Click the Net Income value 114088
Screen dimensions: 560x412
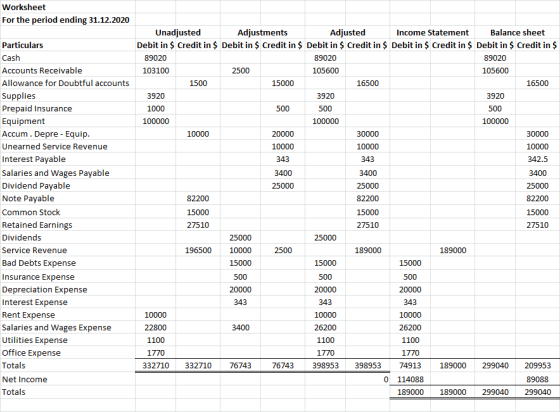[x=410, y=380]
